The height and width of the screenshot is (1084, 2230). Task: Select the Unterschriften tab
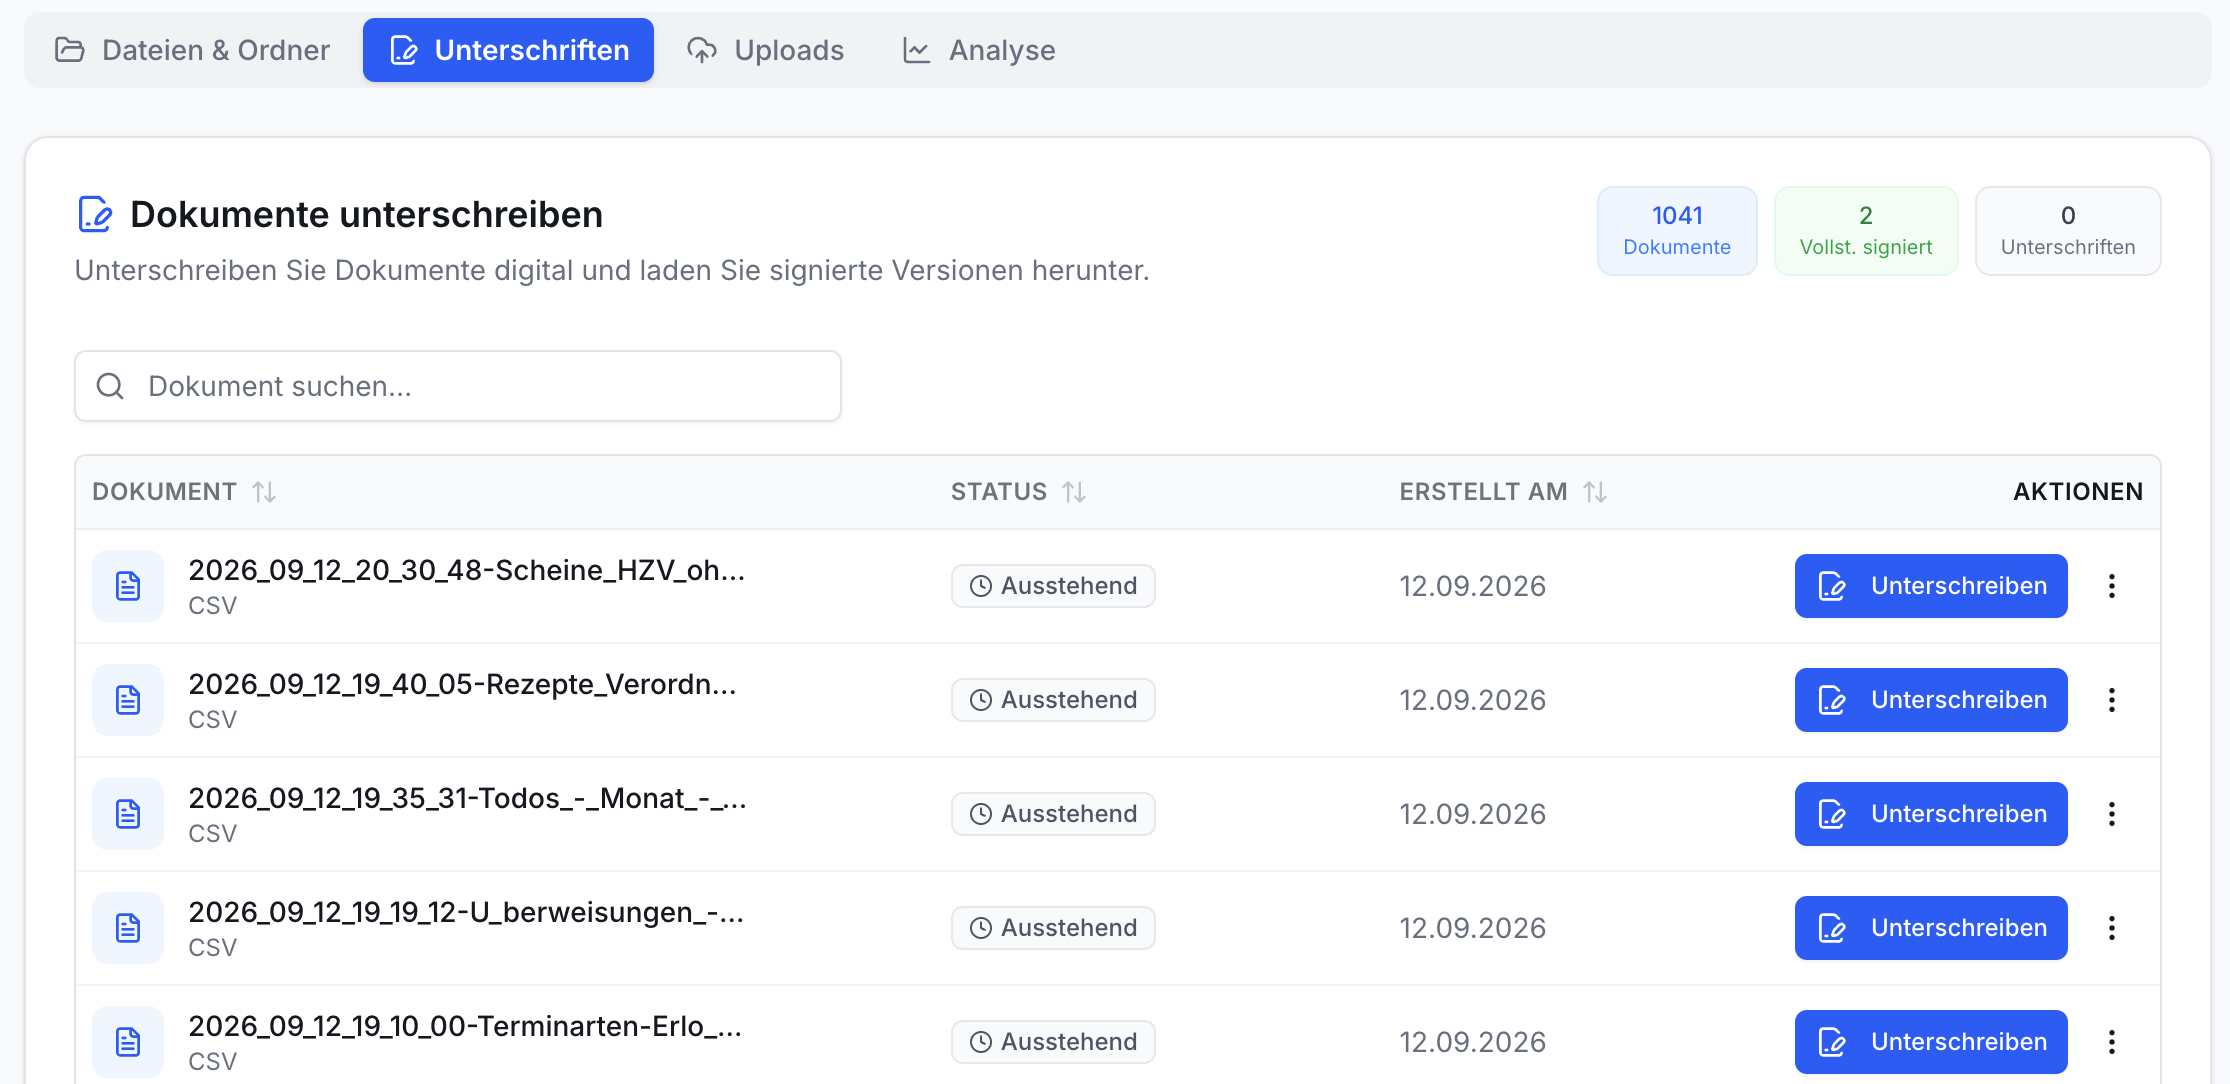click(x=508, y=50)
